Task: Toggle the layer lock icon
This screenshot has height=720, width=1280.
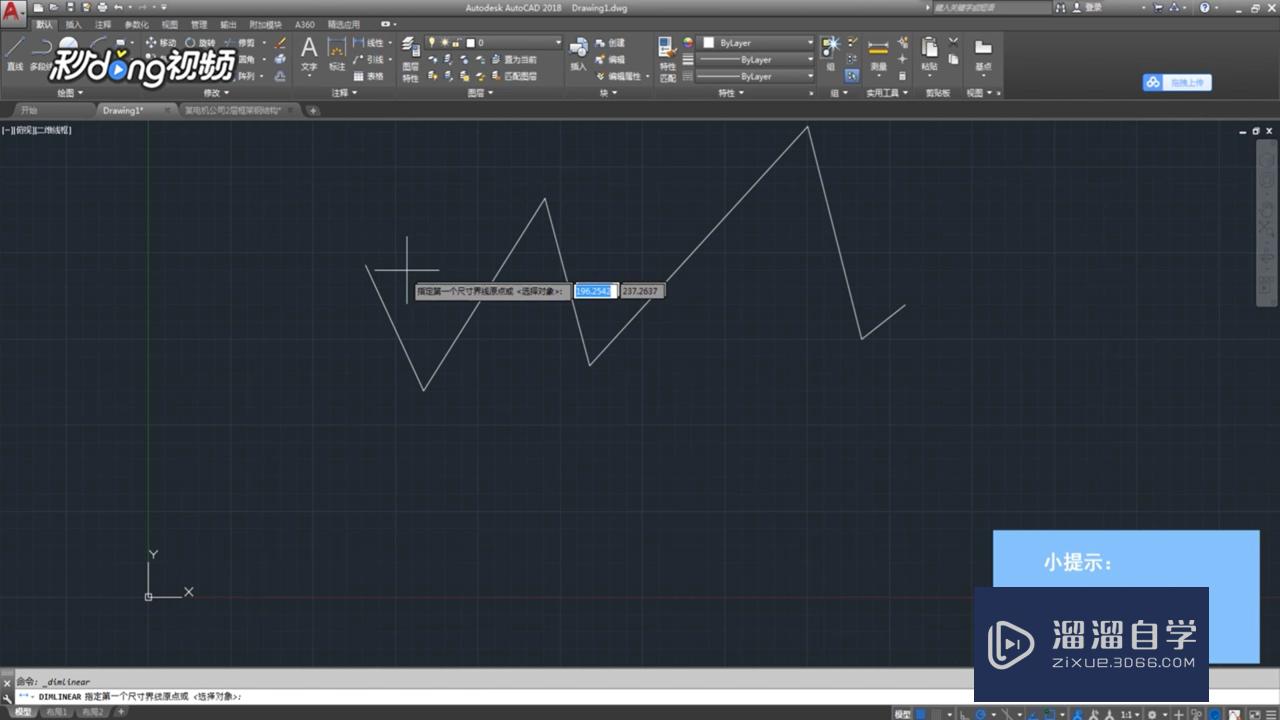Action: tap(456, 43)
